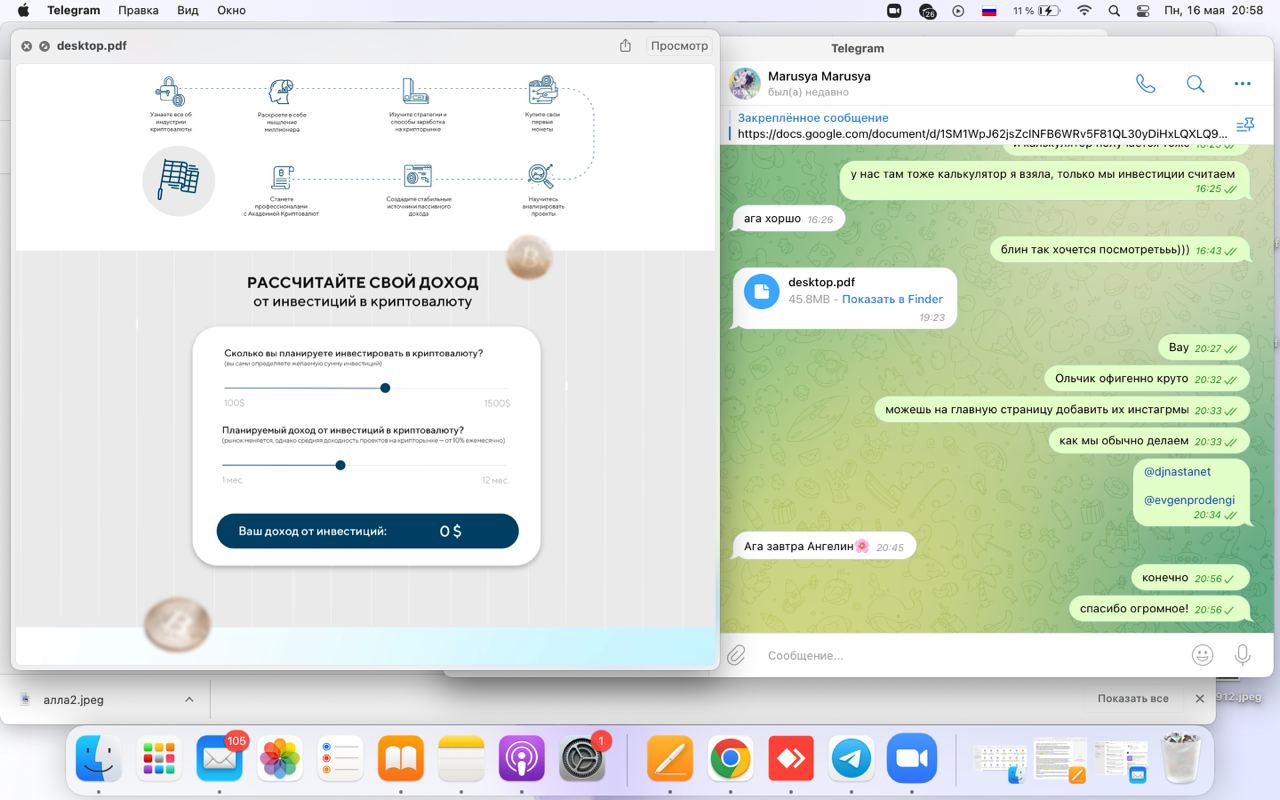Click the Показать в Finder link
This screenshot has height=800, width=1280.
[x=892, y=299]
